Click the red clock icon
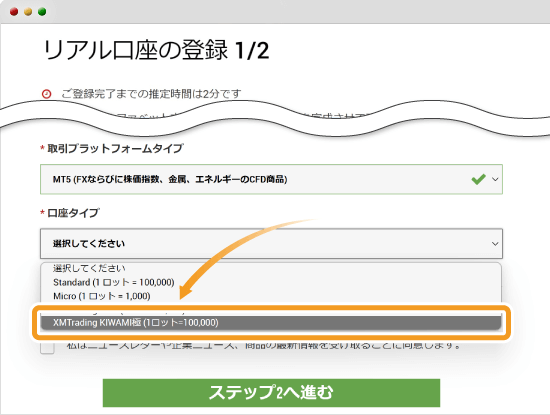 pos(46,94)
